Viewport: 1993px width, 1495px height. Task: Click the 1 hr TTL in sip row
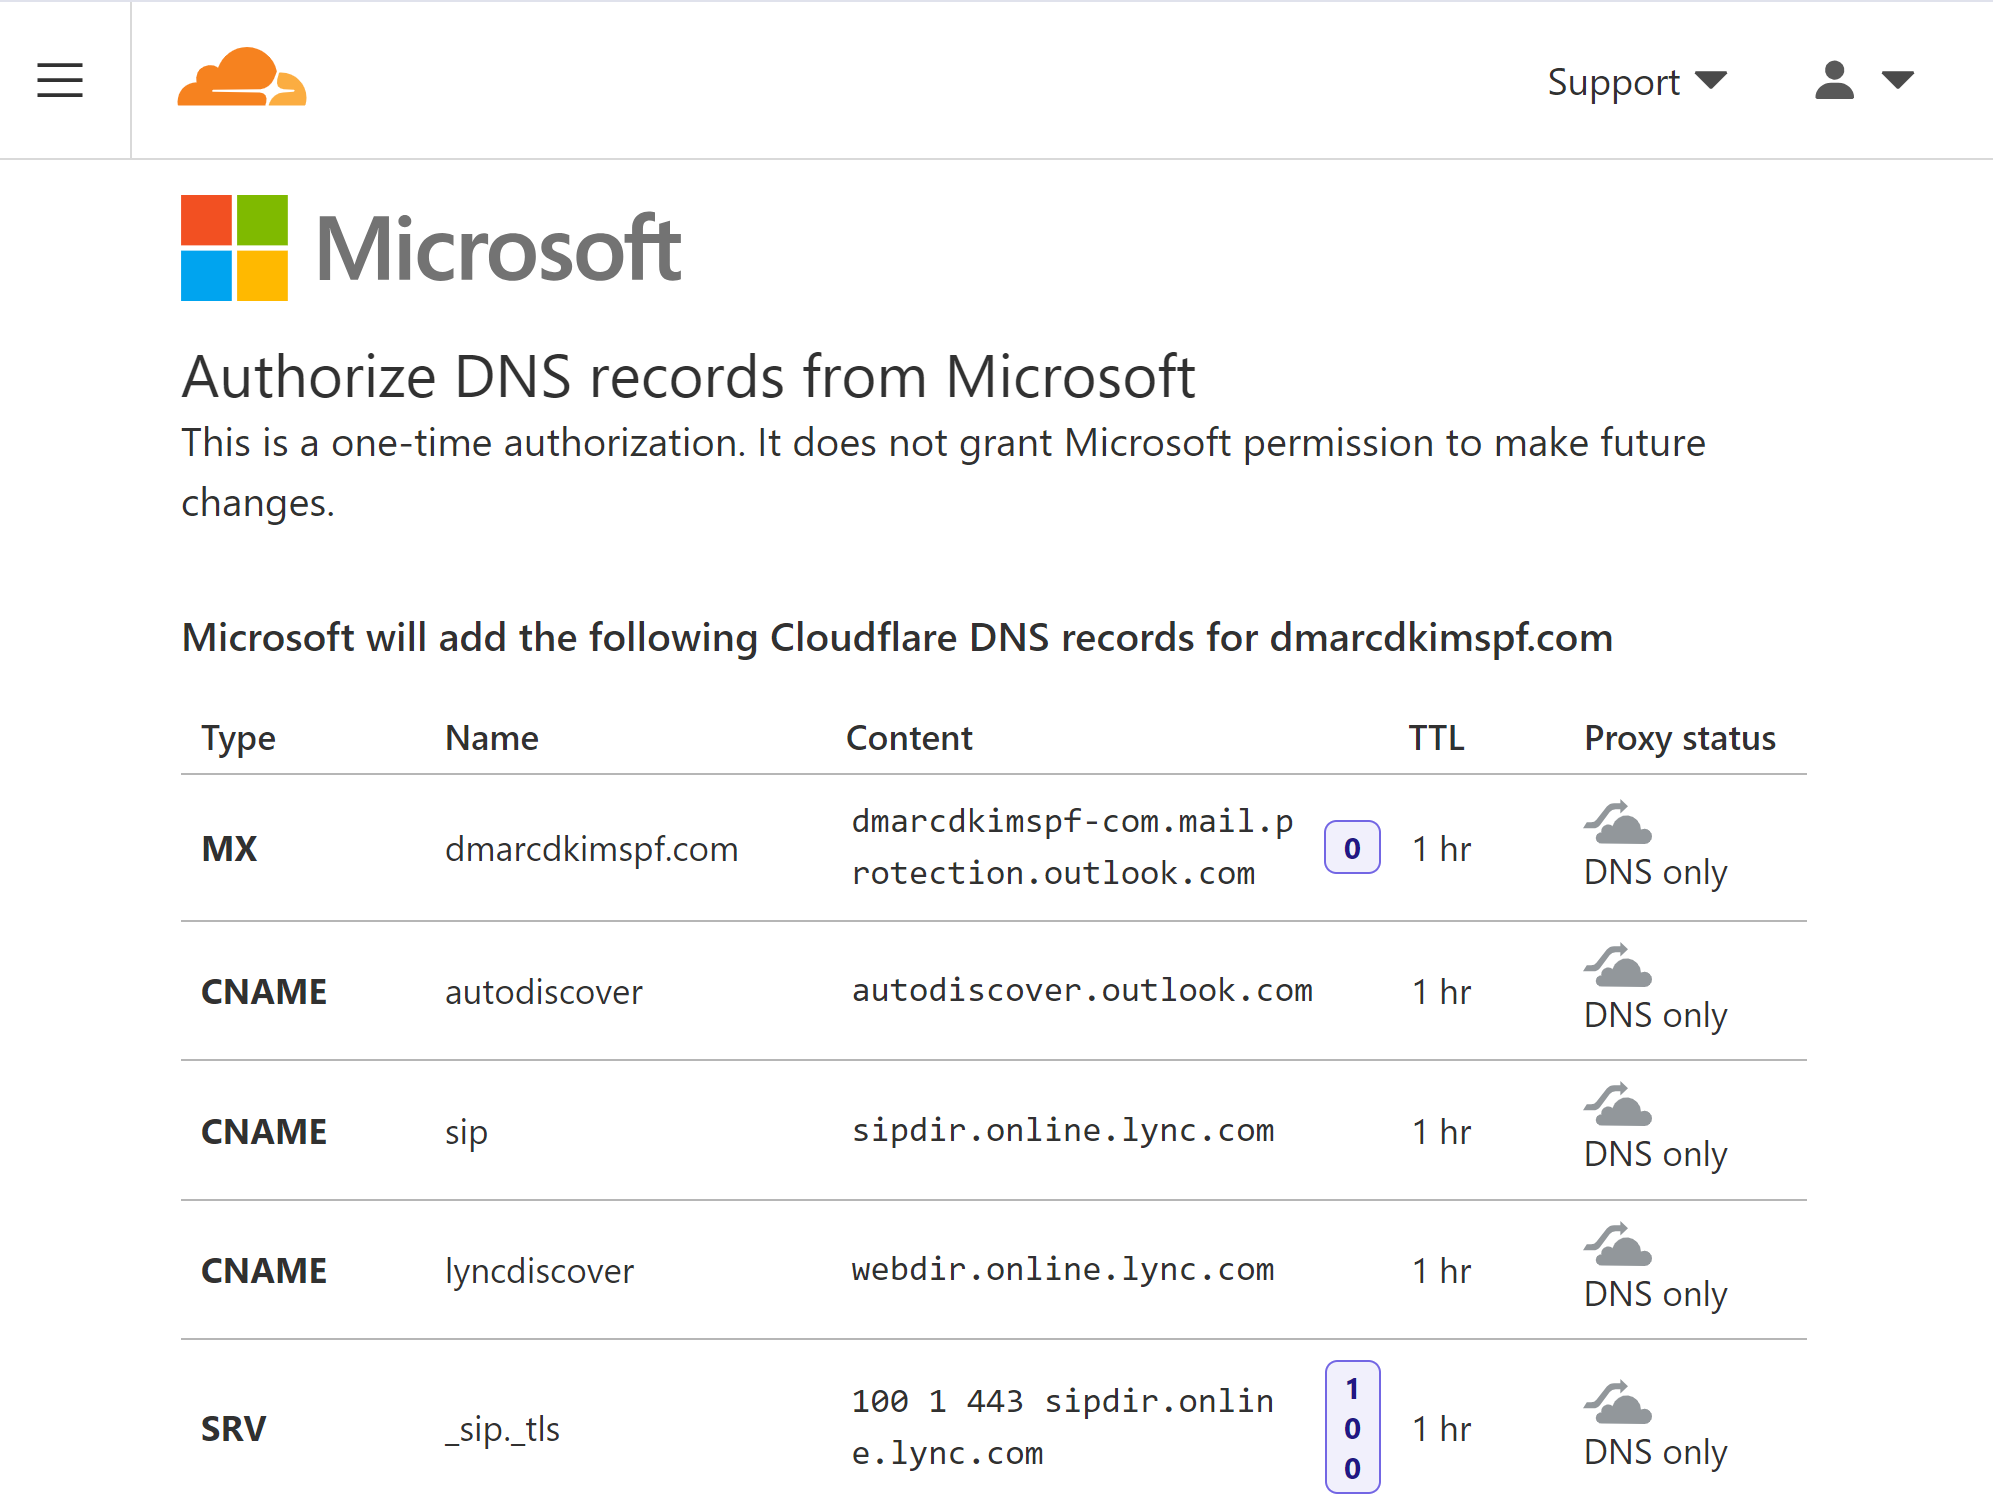coord(1441,1132)
